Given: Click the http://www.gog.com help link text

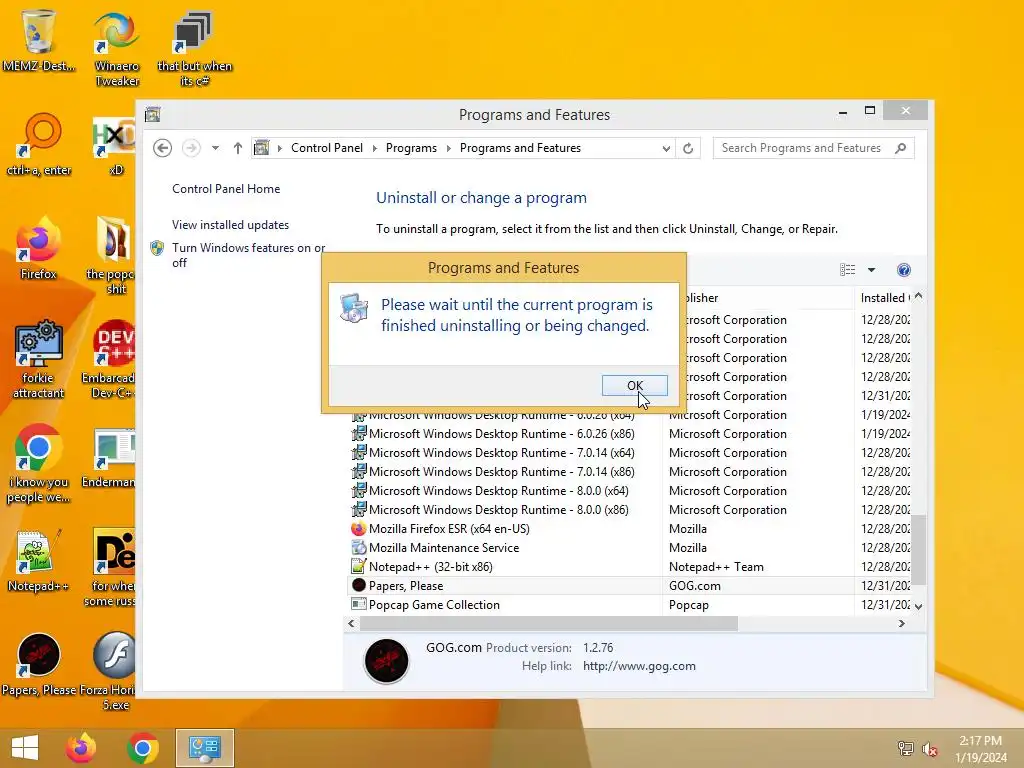Looking at the screenshot, I should tap(639, 666).
